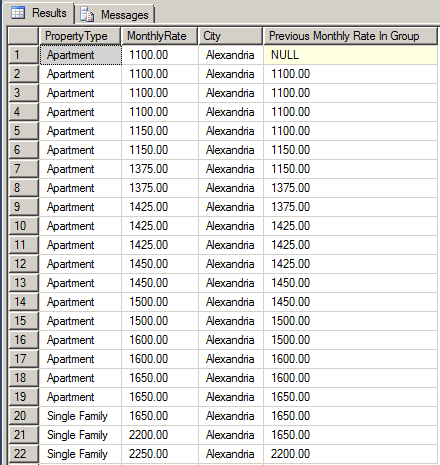
Task: Click Alexandria cell in row 1
Action: coord(230,55)
